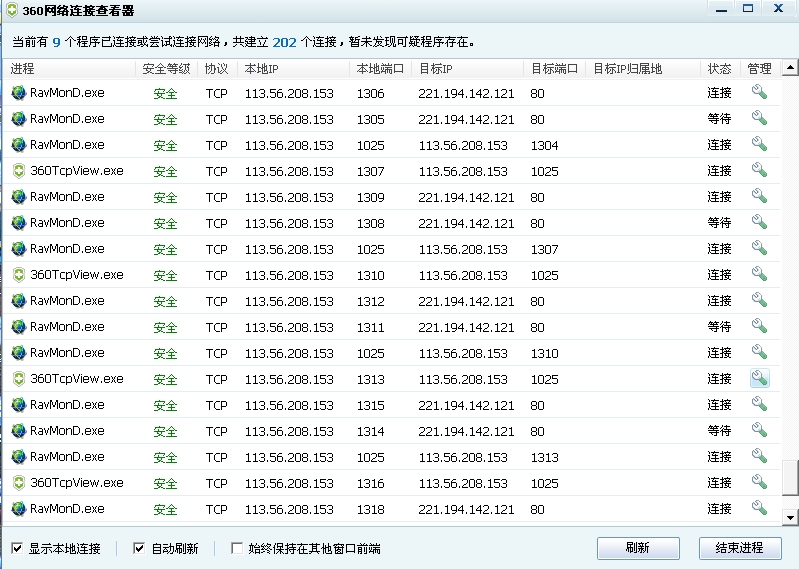Screen dimensions: 799x569
Task: Sort by the 本地端口 column header
Action: pyautogui.click(x=381, y=69)
